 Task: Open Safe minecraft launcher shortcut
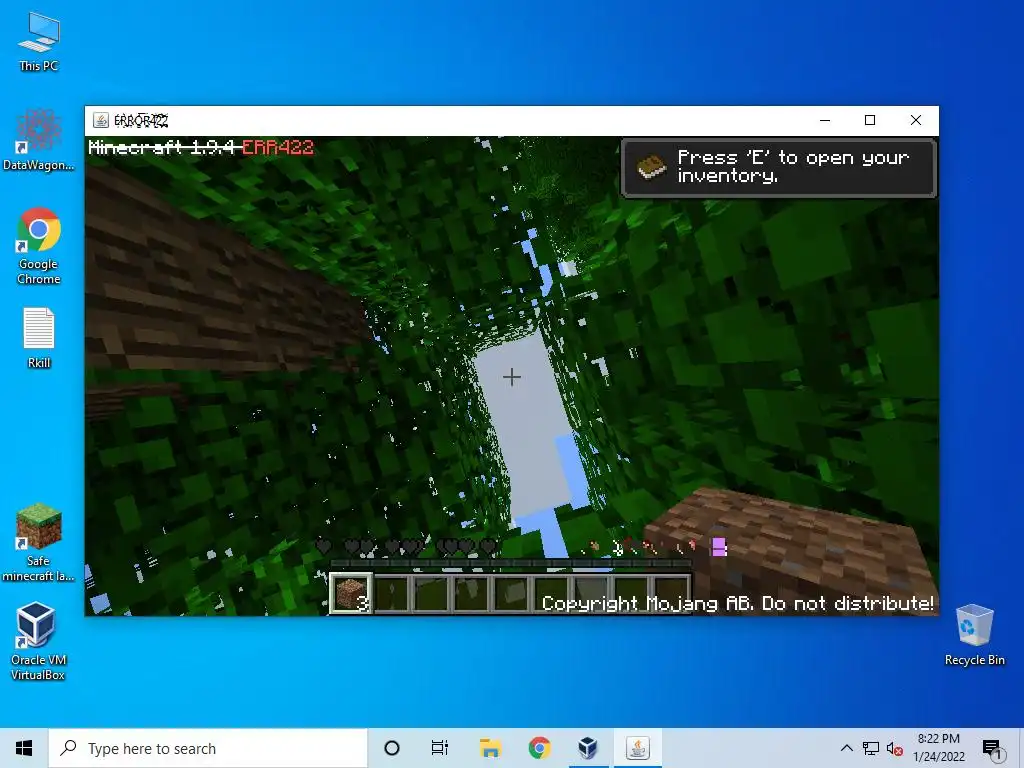[x=39, y=542]
